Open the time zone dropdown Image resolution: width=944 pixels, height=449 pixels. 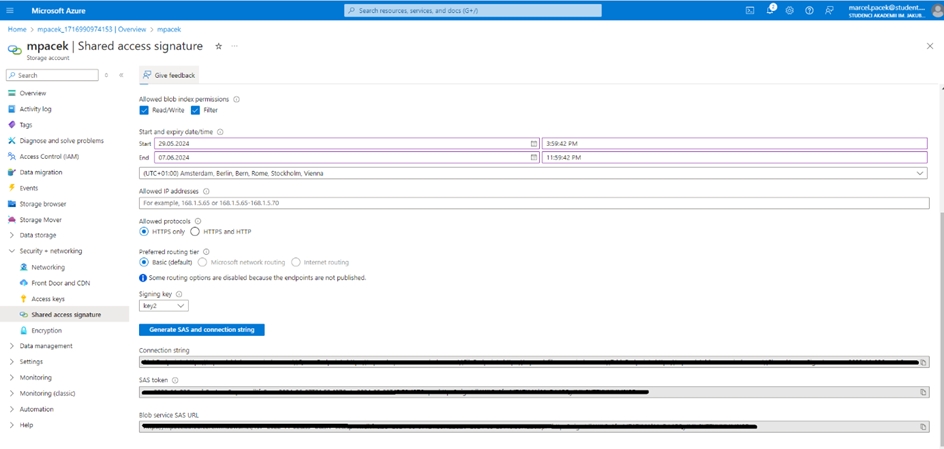point(533,173)
